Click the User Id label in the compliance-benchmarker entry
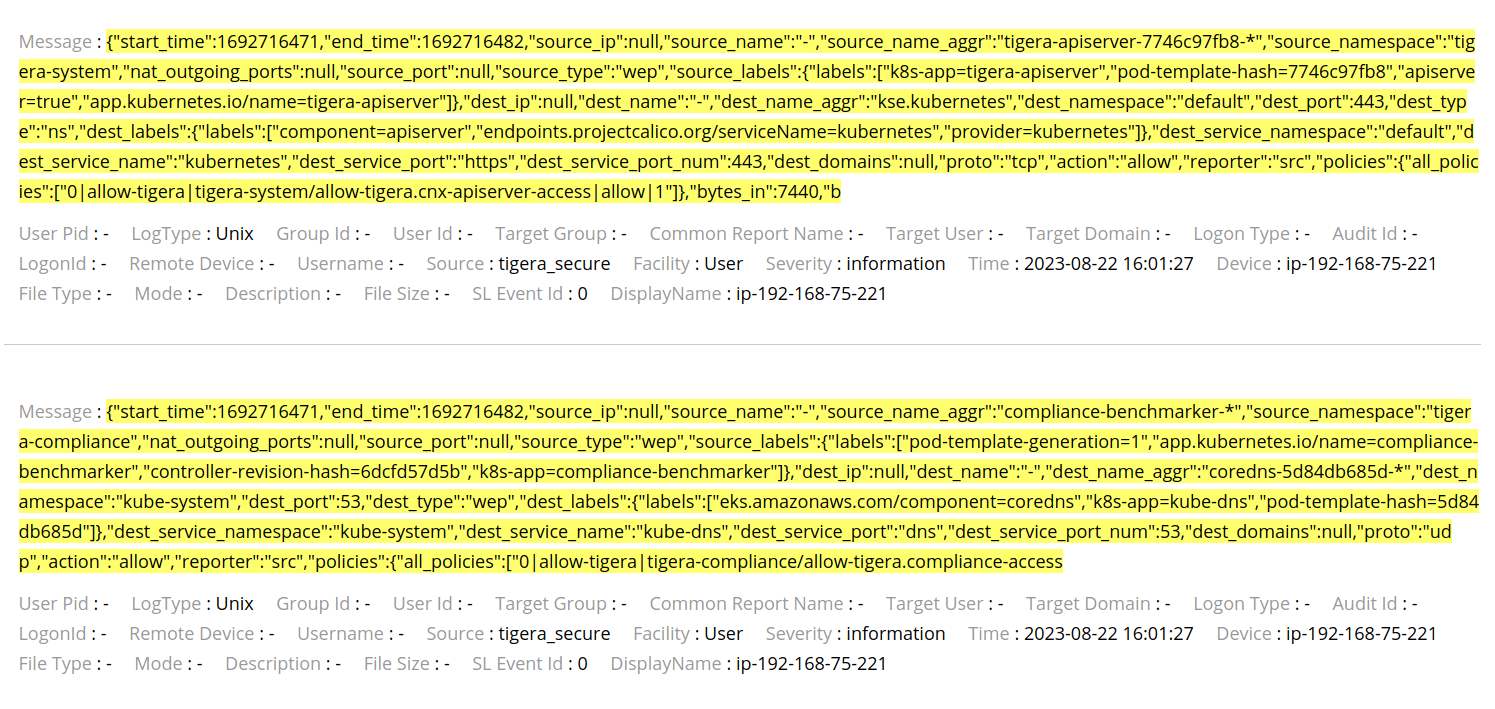Image resolution: width=1495 pixels, height=709 pixels. (423, 604)
